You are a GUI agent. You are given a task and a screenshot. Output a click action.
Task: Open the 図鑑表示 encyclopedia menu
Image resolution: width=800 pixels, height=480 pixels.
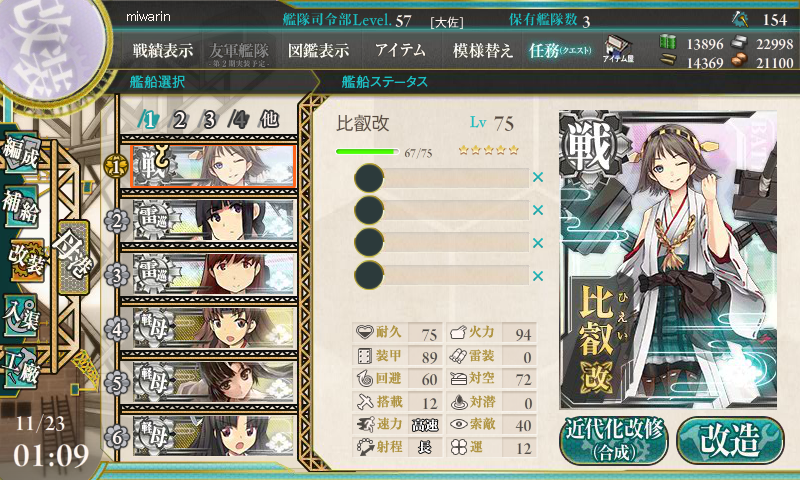318,50
